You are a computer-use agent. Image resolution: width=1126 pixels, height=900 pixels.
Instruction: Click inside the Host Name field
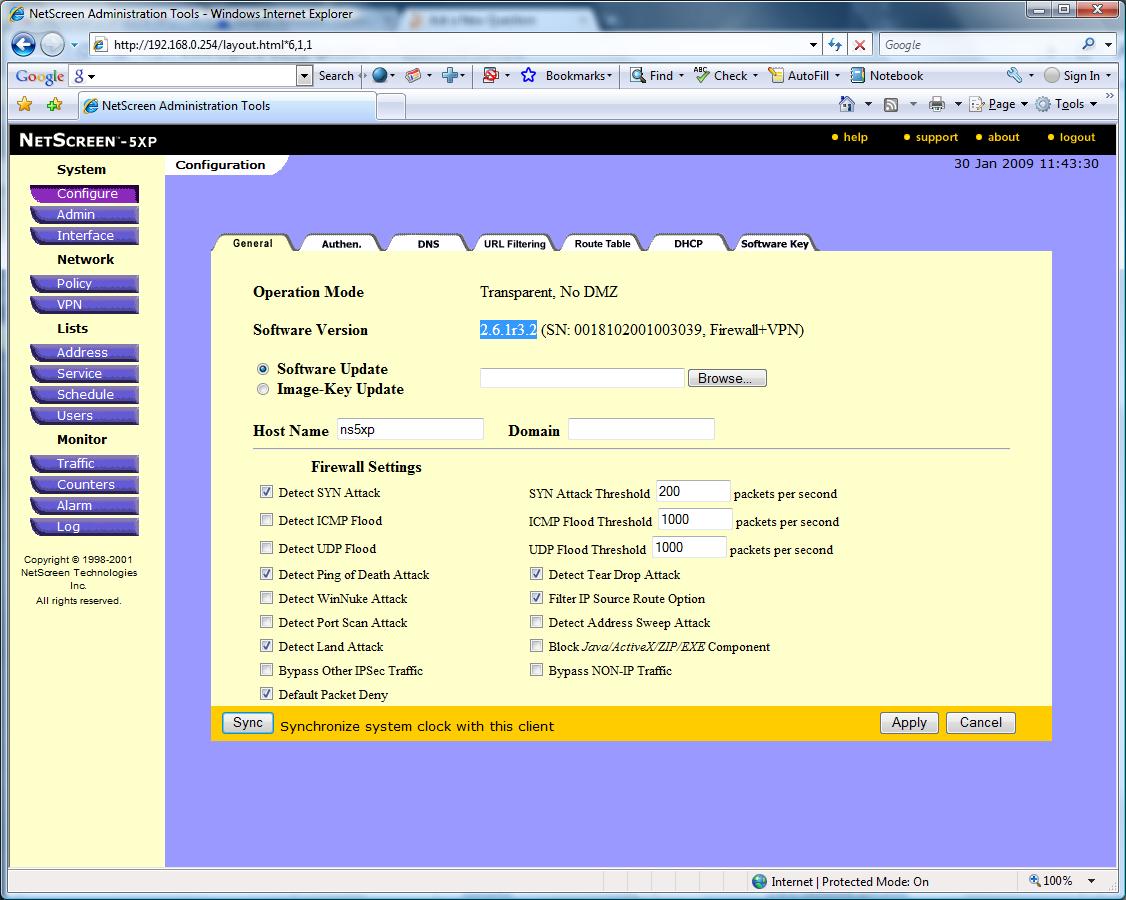[410, 428]
